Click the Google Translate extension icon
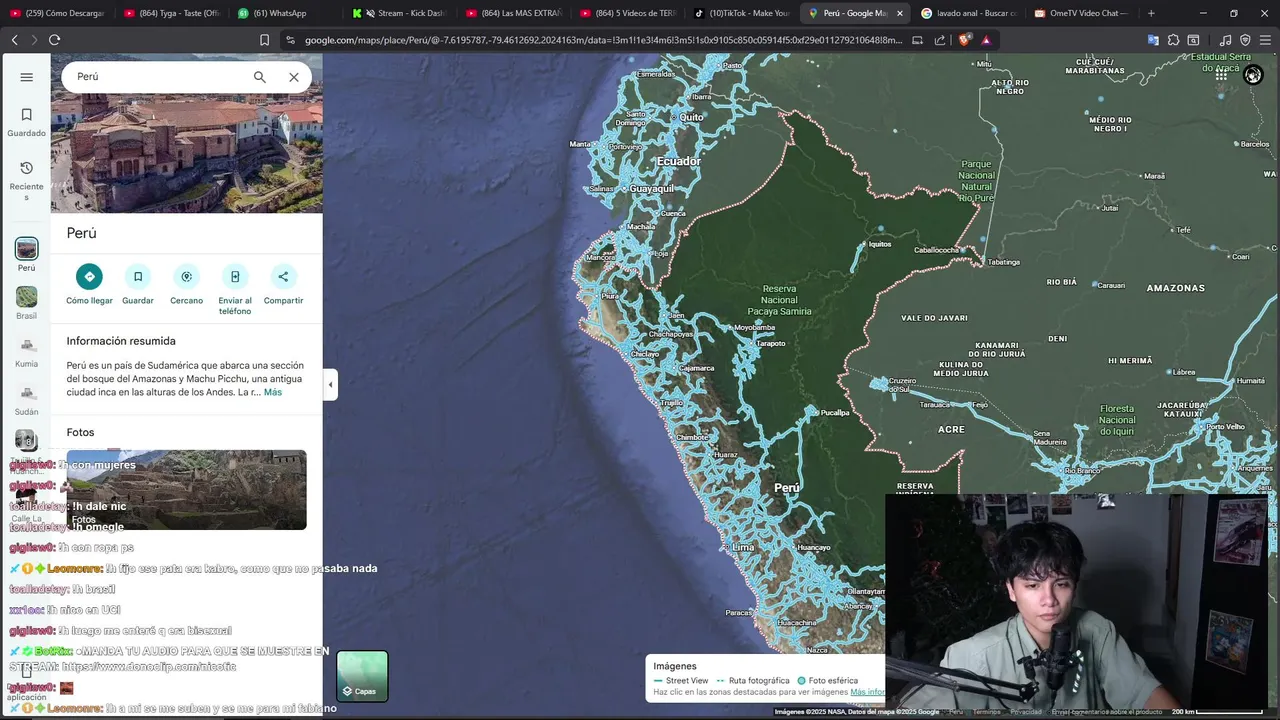The image size is (1280, 720). (x=1153, y=40)
